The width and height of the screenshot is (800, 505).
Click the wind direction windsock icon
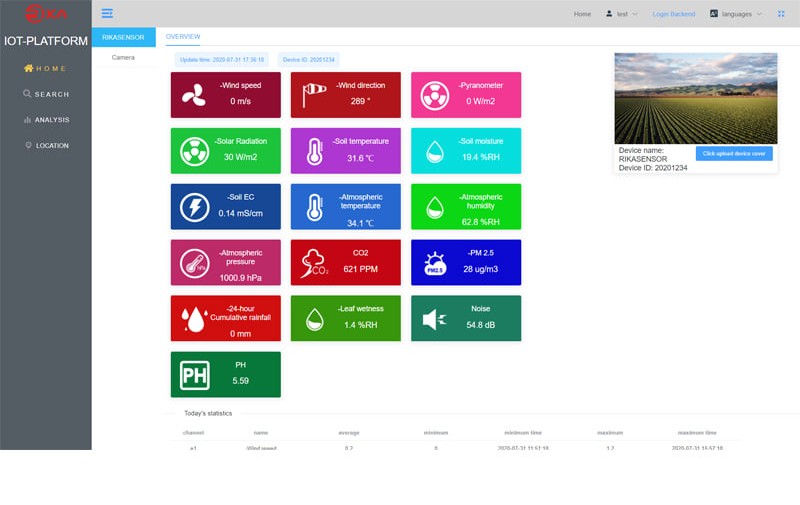(315, 94)
